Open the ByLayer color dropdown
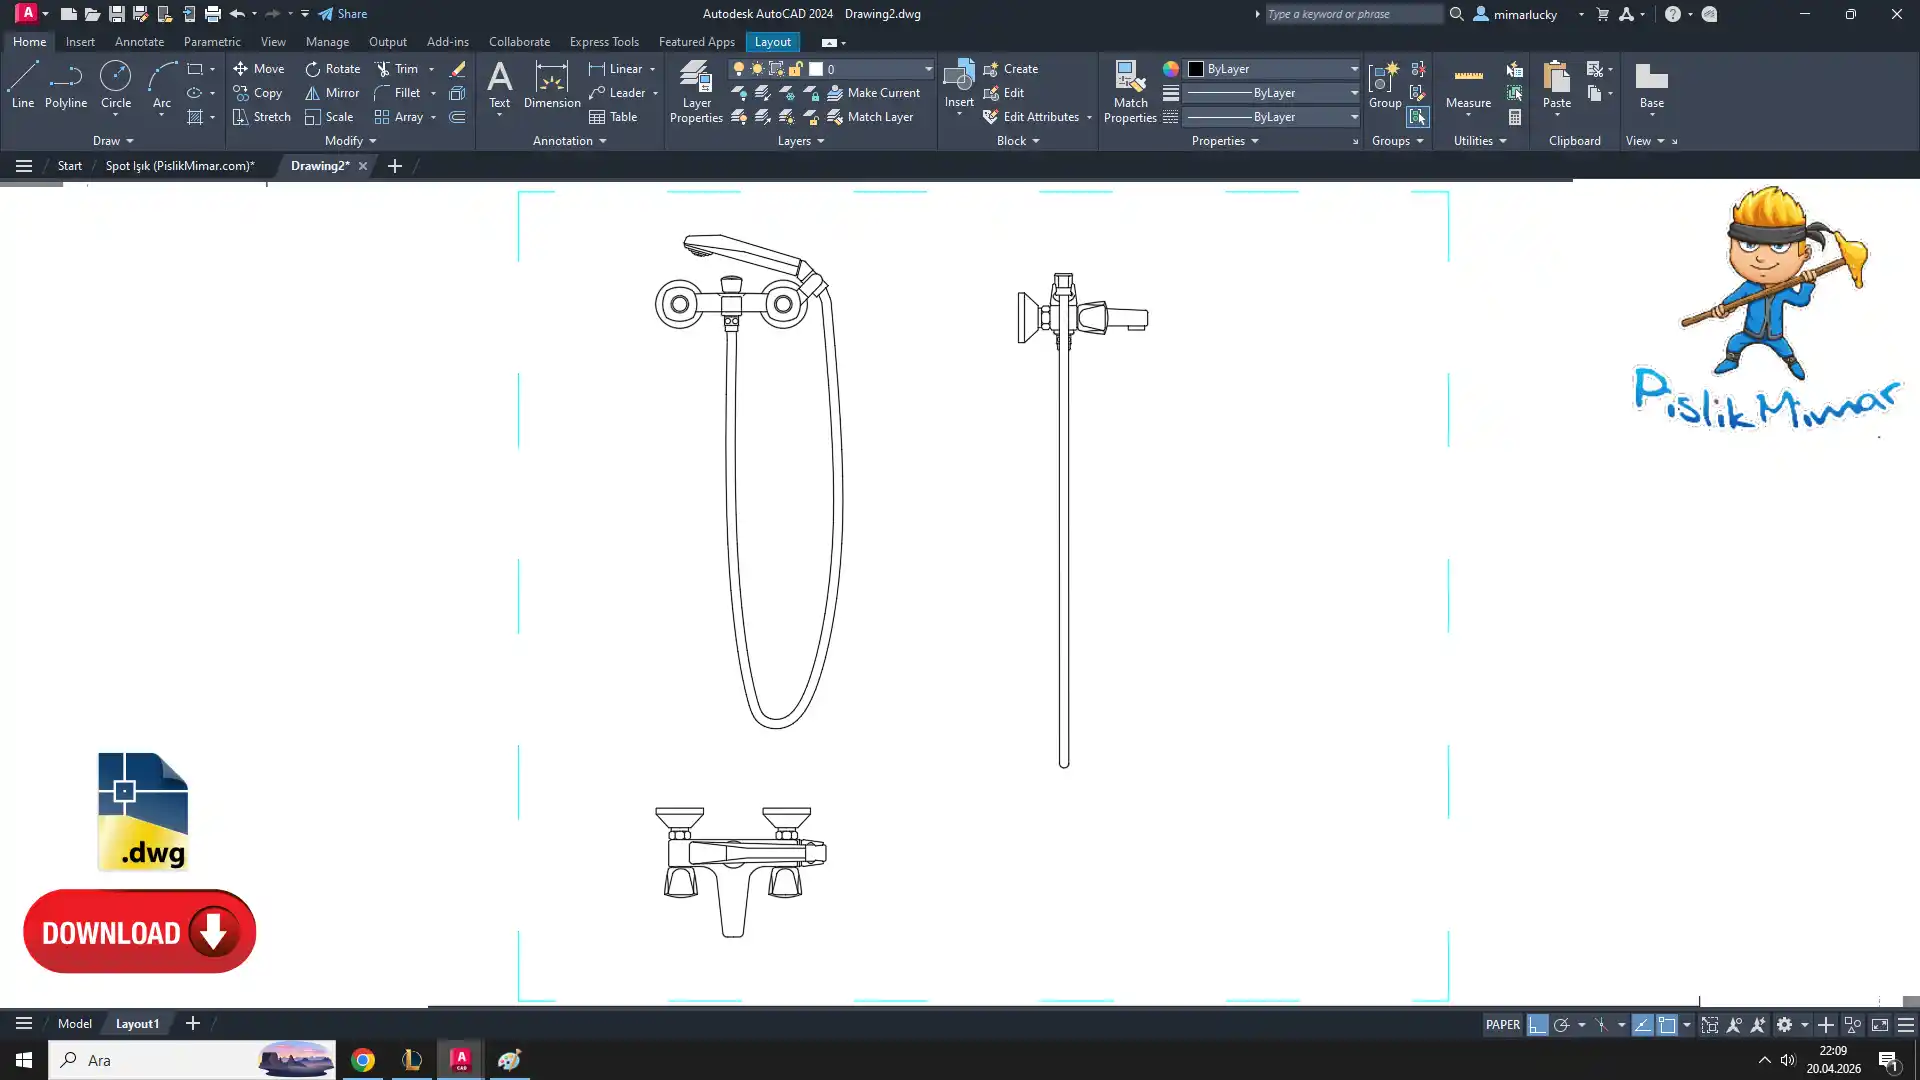Image resolution: width=1920 pixels, height=1080 pixels. pos(1354,69)
